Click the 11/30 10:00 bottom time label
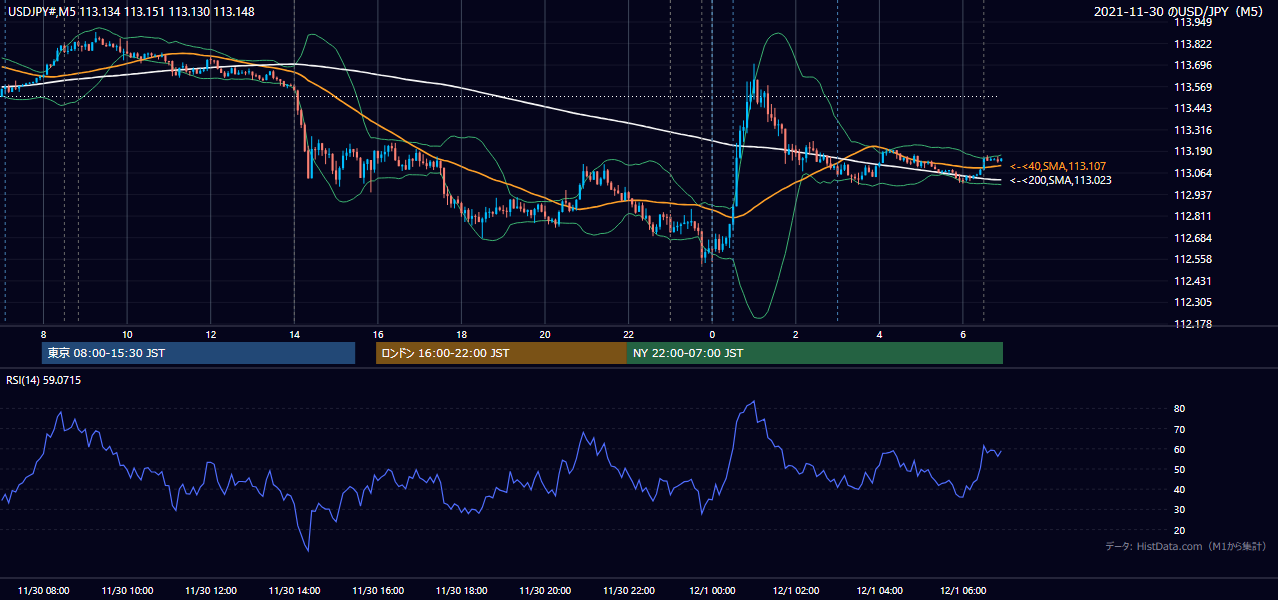 (127, 591)
